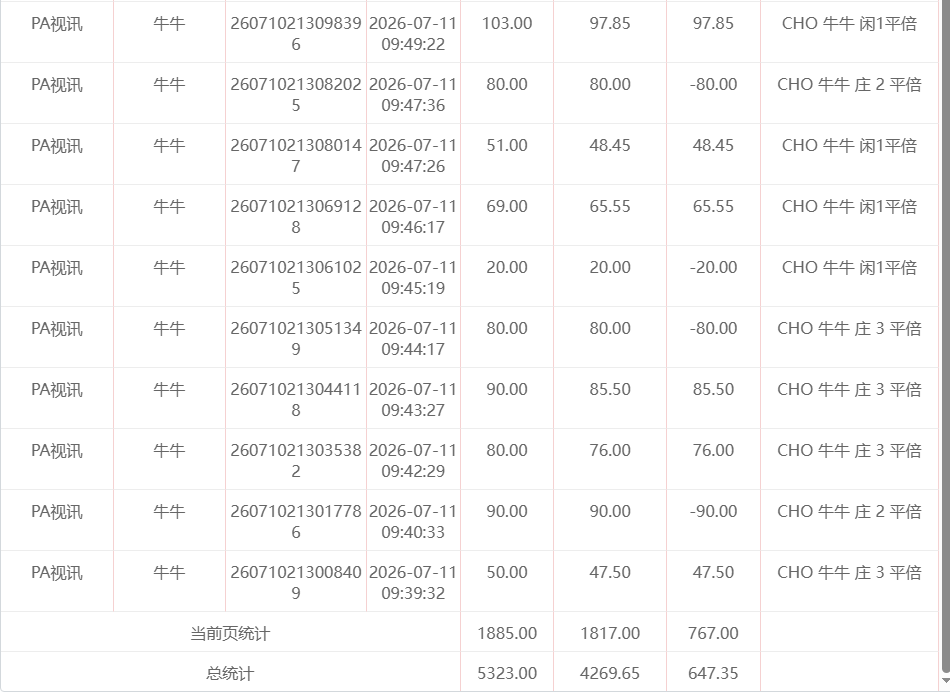Click the valid bet amount 48.45
The image size is (950, 699).
click(x=610, y=145)
